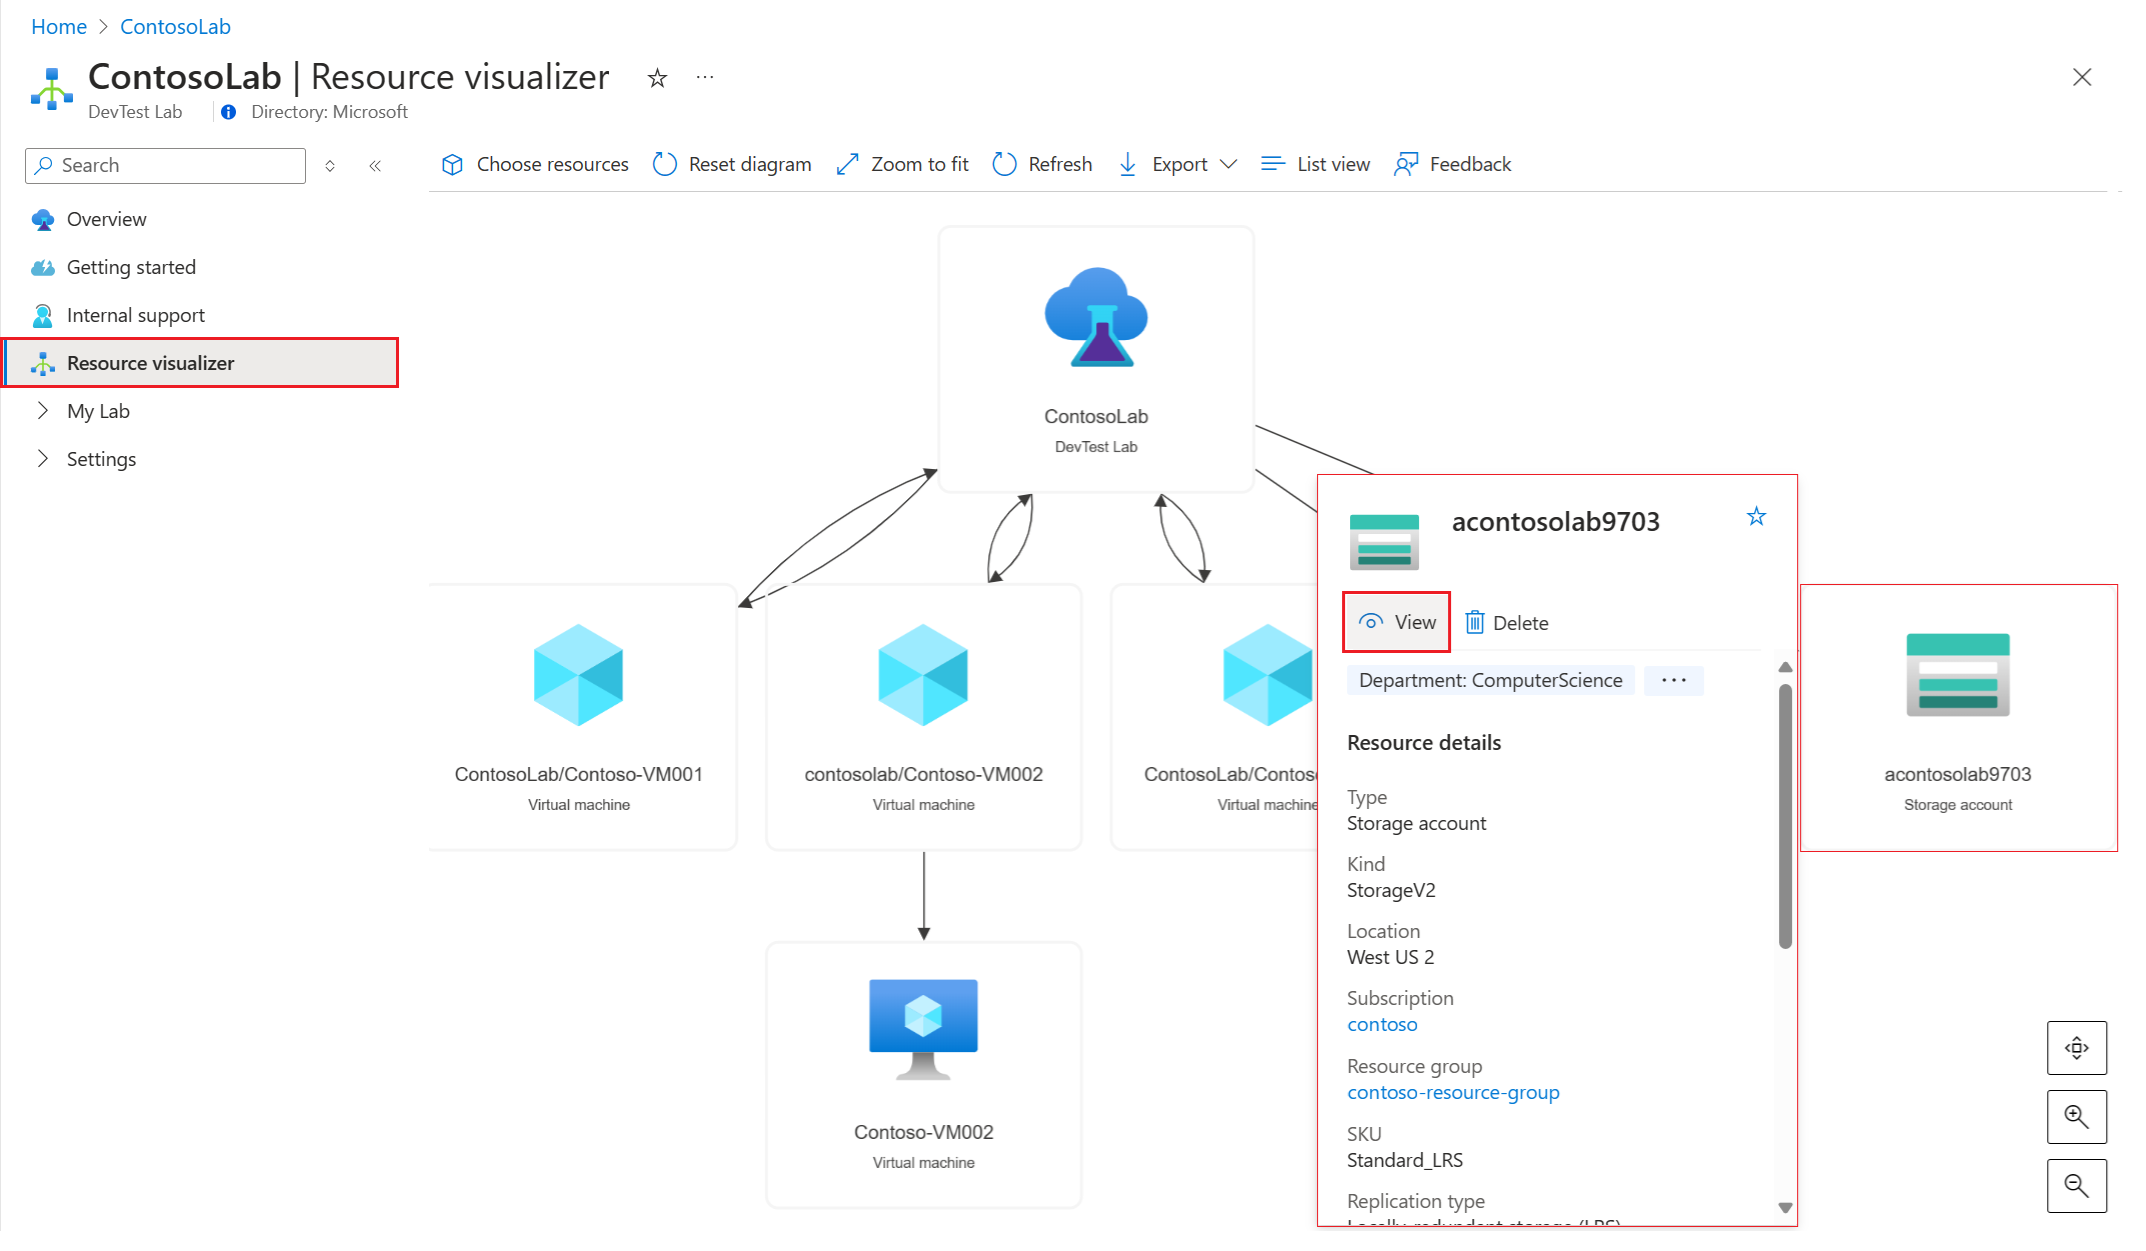Click the Refresh toolbar button
2146x1251 pixels.
(1042, 164)
